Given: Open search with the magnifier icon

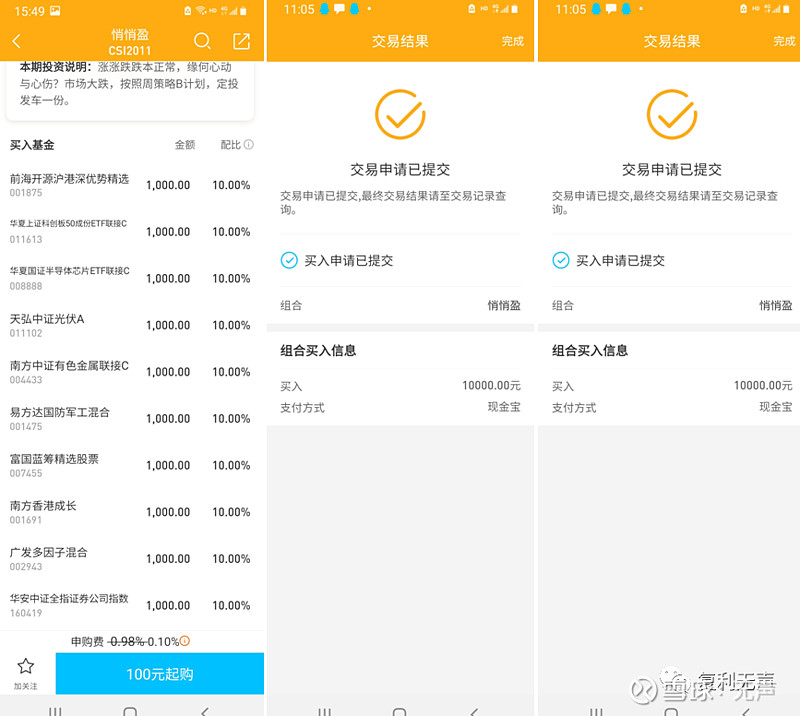Looking at the screenshot, I should click(x=202, y=41).
